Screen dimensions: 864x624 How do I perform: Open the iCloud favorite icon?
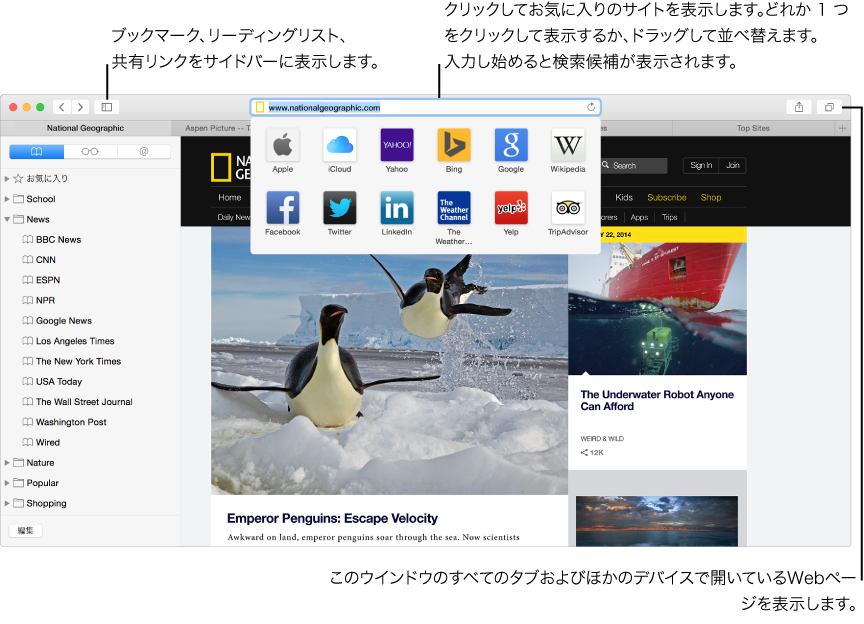click(x=339, y=145)
